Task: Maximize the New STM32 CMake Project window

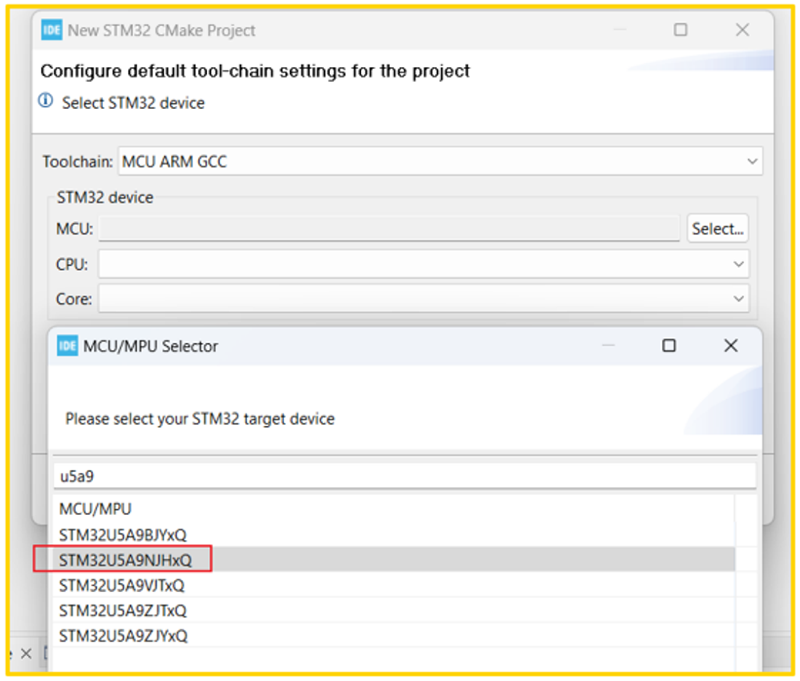Action: [681, 30]
